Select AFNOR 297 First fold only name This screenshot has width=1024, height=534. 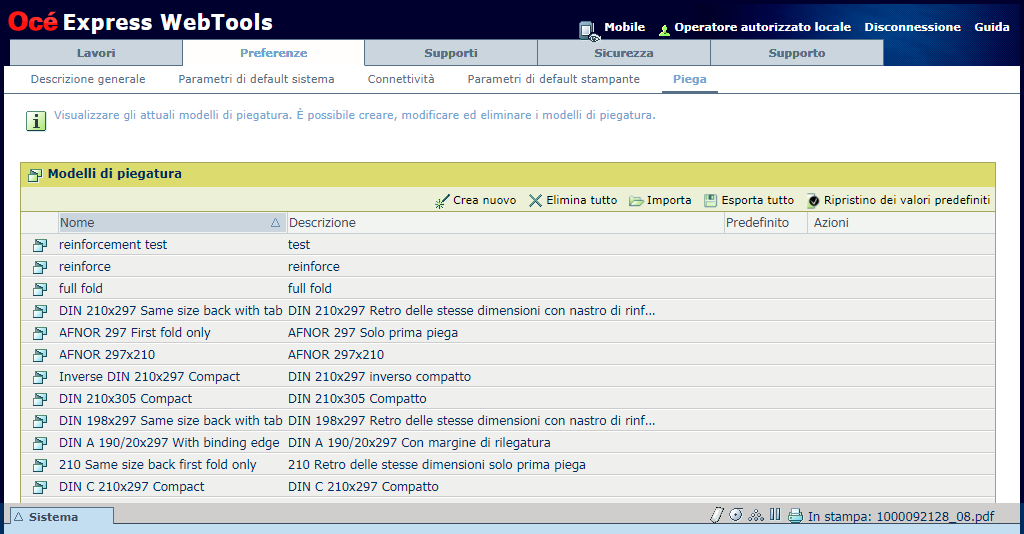135,332
